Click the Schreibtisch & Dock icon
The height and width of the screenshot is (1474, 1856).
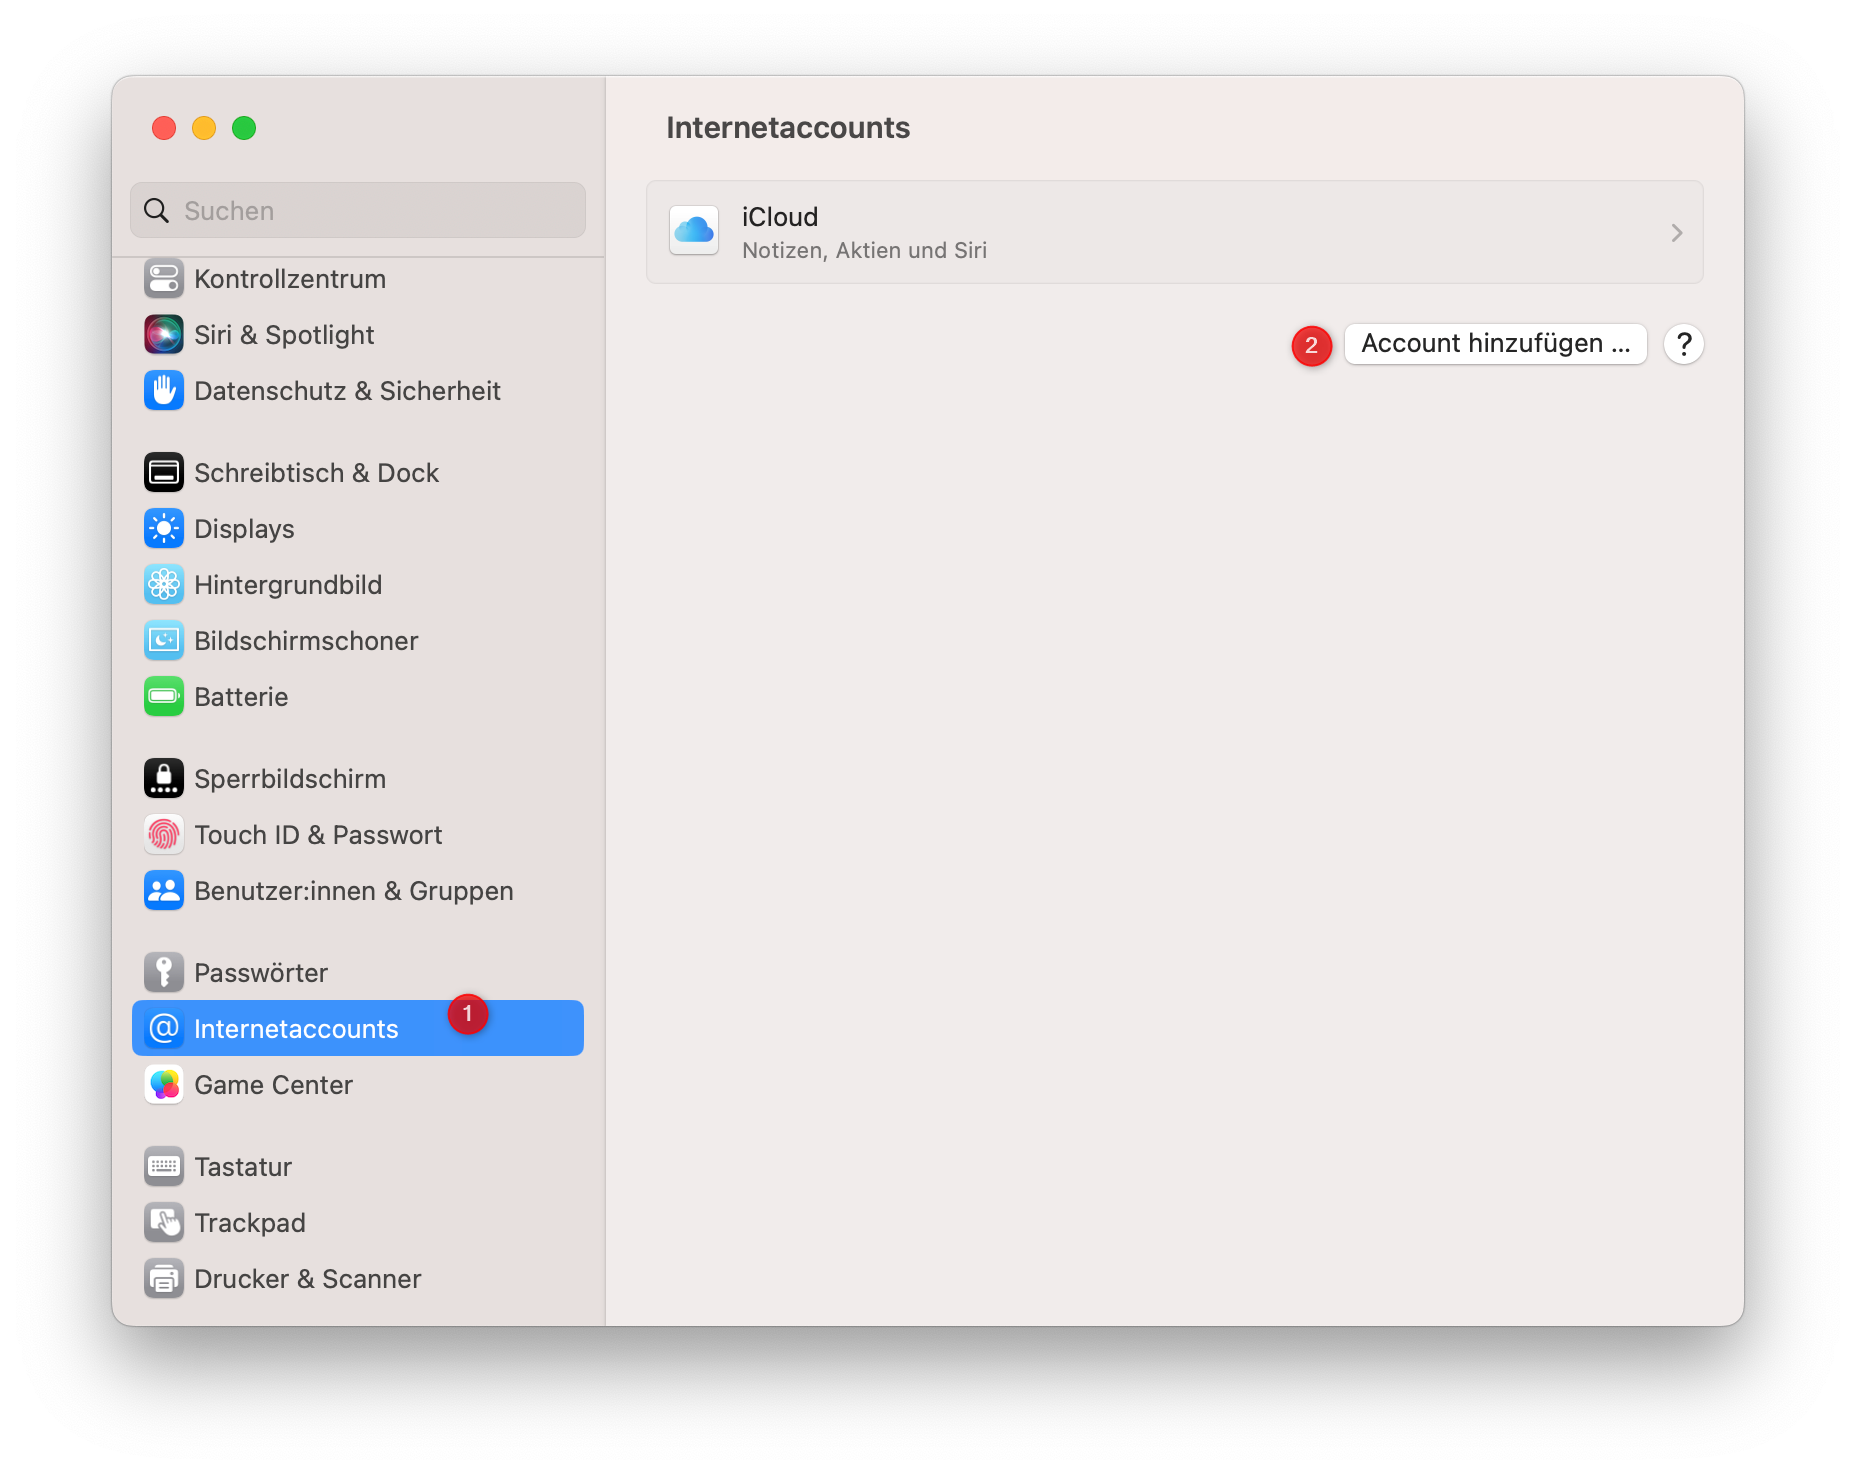point(164,473)
